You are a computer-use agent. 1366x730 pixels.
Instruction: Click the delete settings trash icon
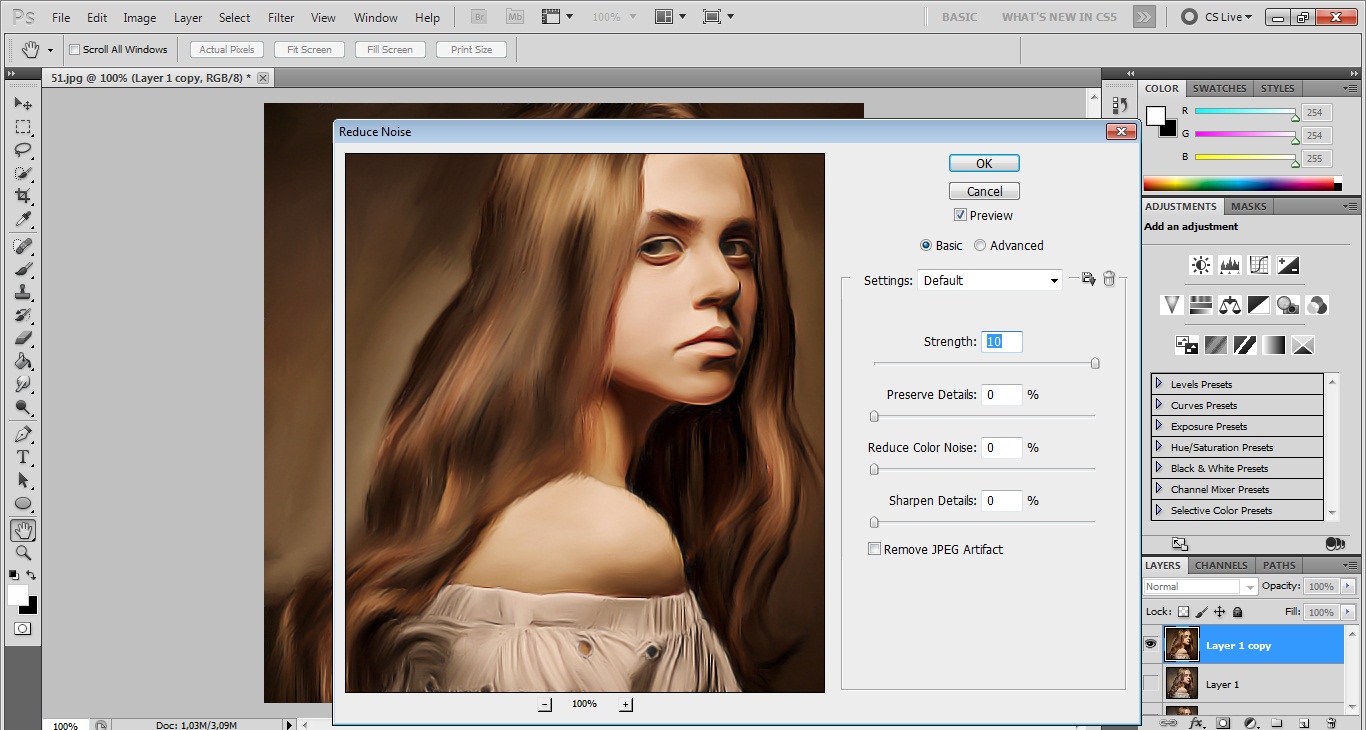click(x=1109, y=280)
